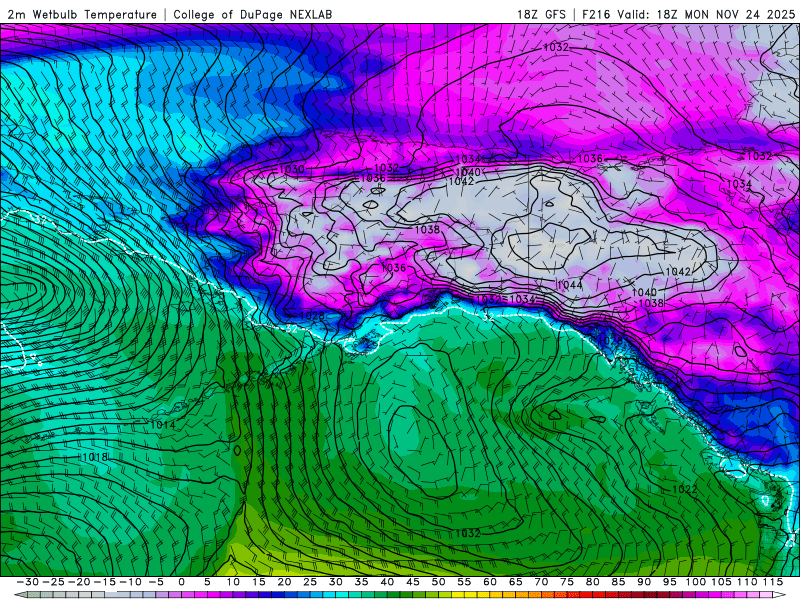Viewport: 800px width, 600px height.
Task: Select the 75 color scale label
Action: pyautogui.click(x=567, y=582)
